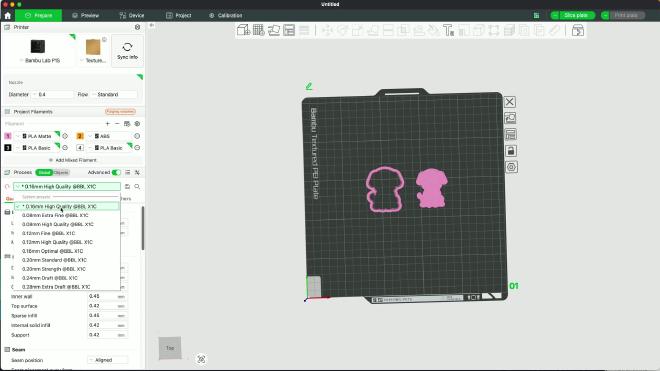The image size is (660, 371).
Task: Remove a filament with the minus icon
Action: pyautogui.click(x=117, y=124)
